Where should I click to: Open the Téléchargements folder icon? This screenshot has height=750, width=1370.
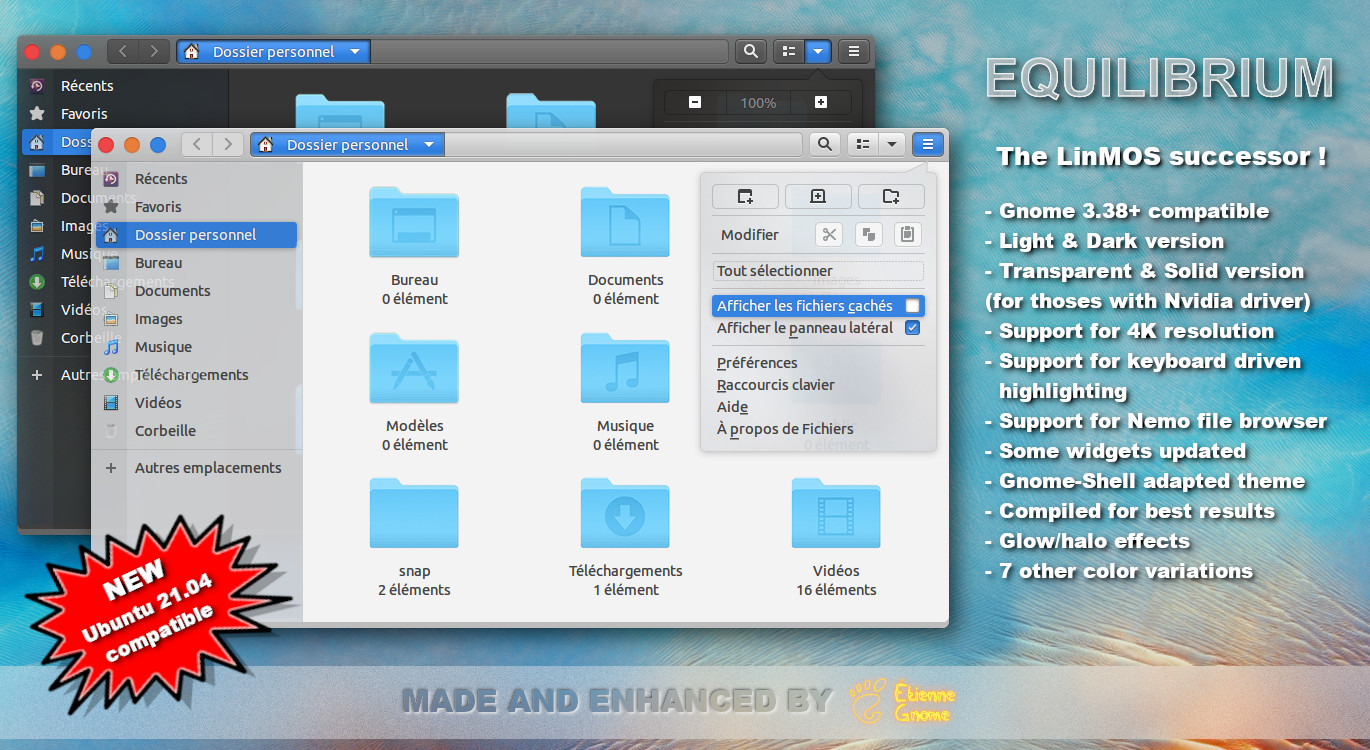pos(625,513)
